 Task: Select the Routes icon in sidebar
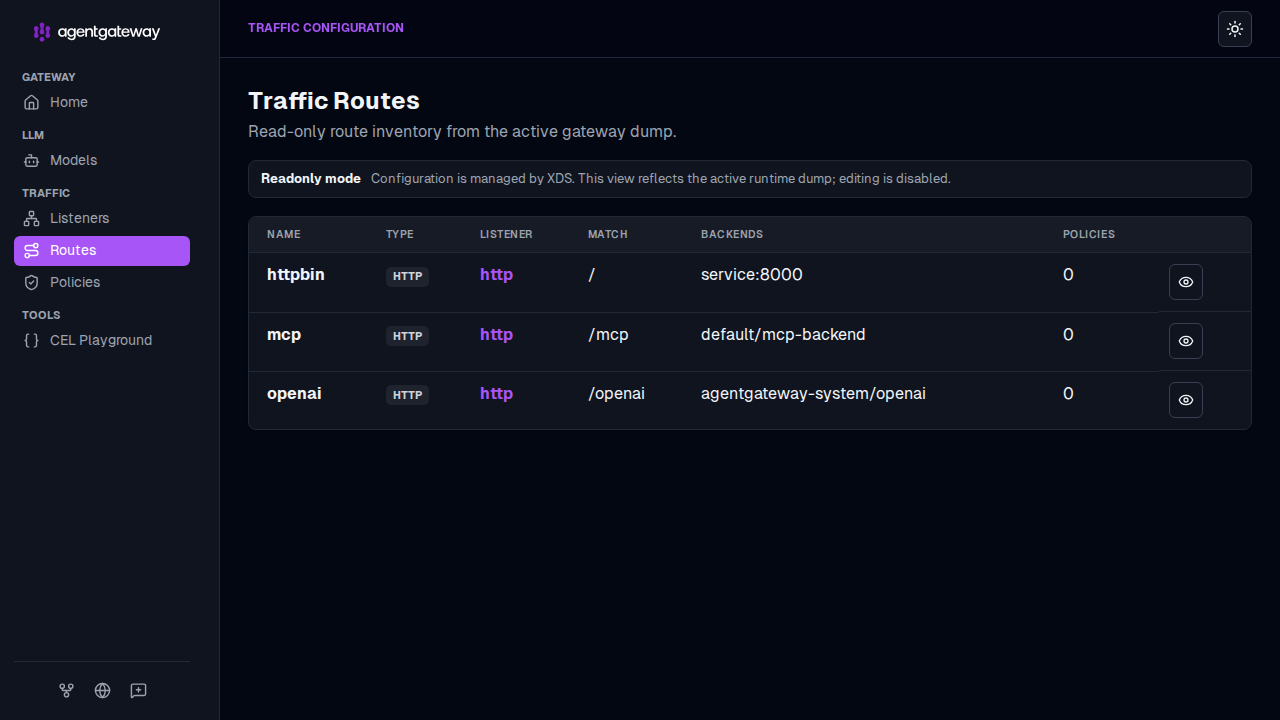tap(32, 250)
